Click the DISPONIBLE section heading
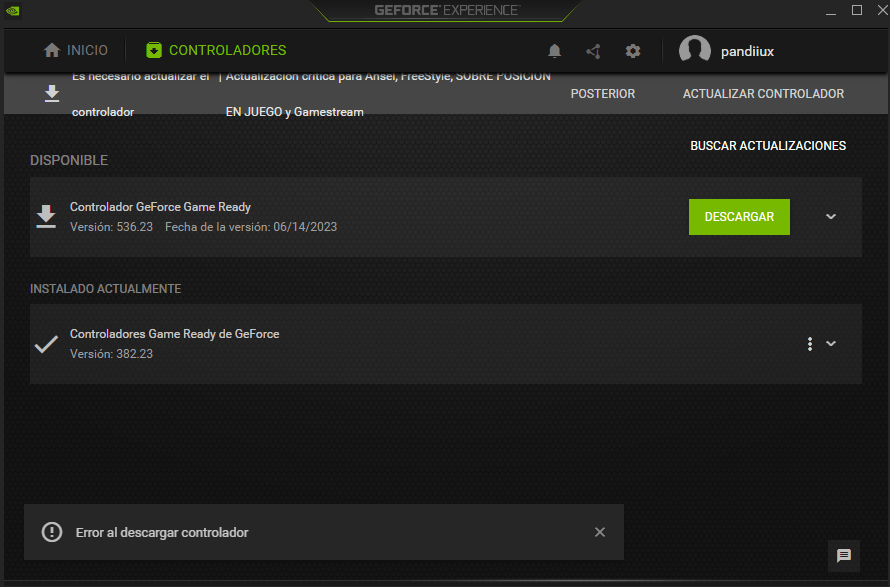 (69, 160)
